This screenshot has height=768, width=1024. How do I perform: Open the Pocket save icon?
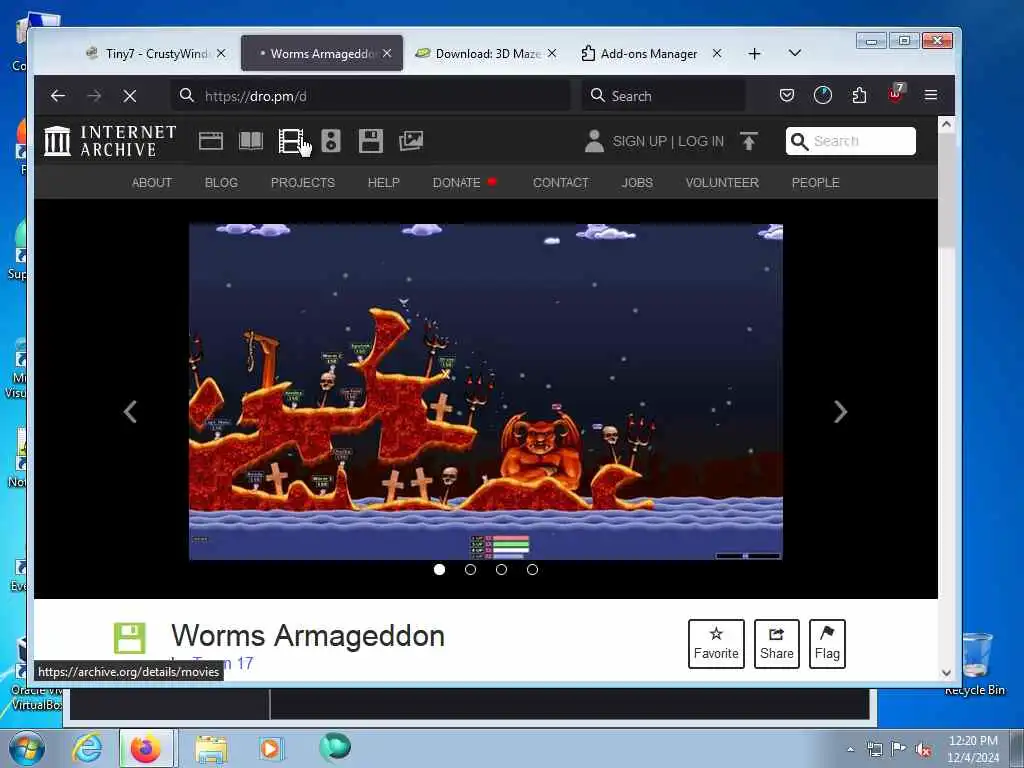coord(787,96)
